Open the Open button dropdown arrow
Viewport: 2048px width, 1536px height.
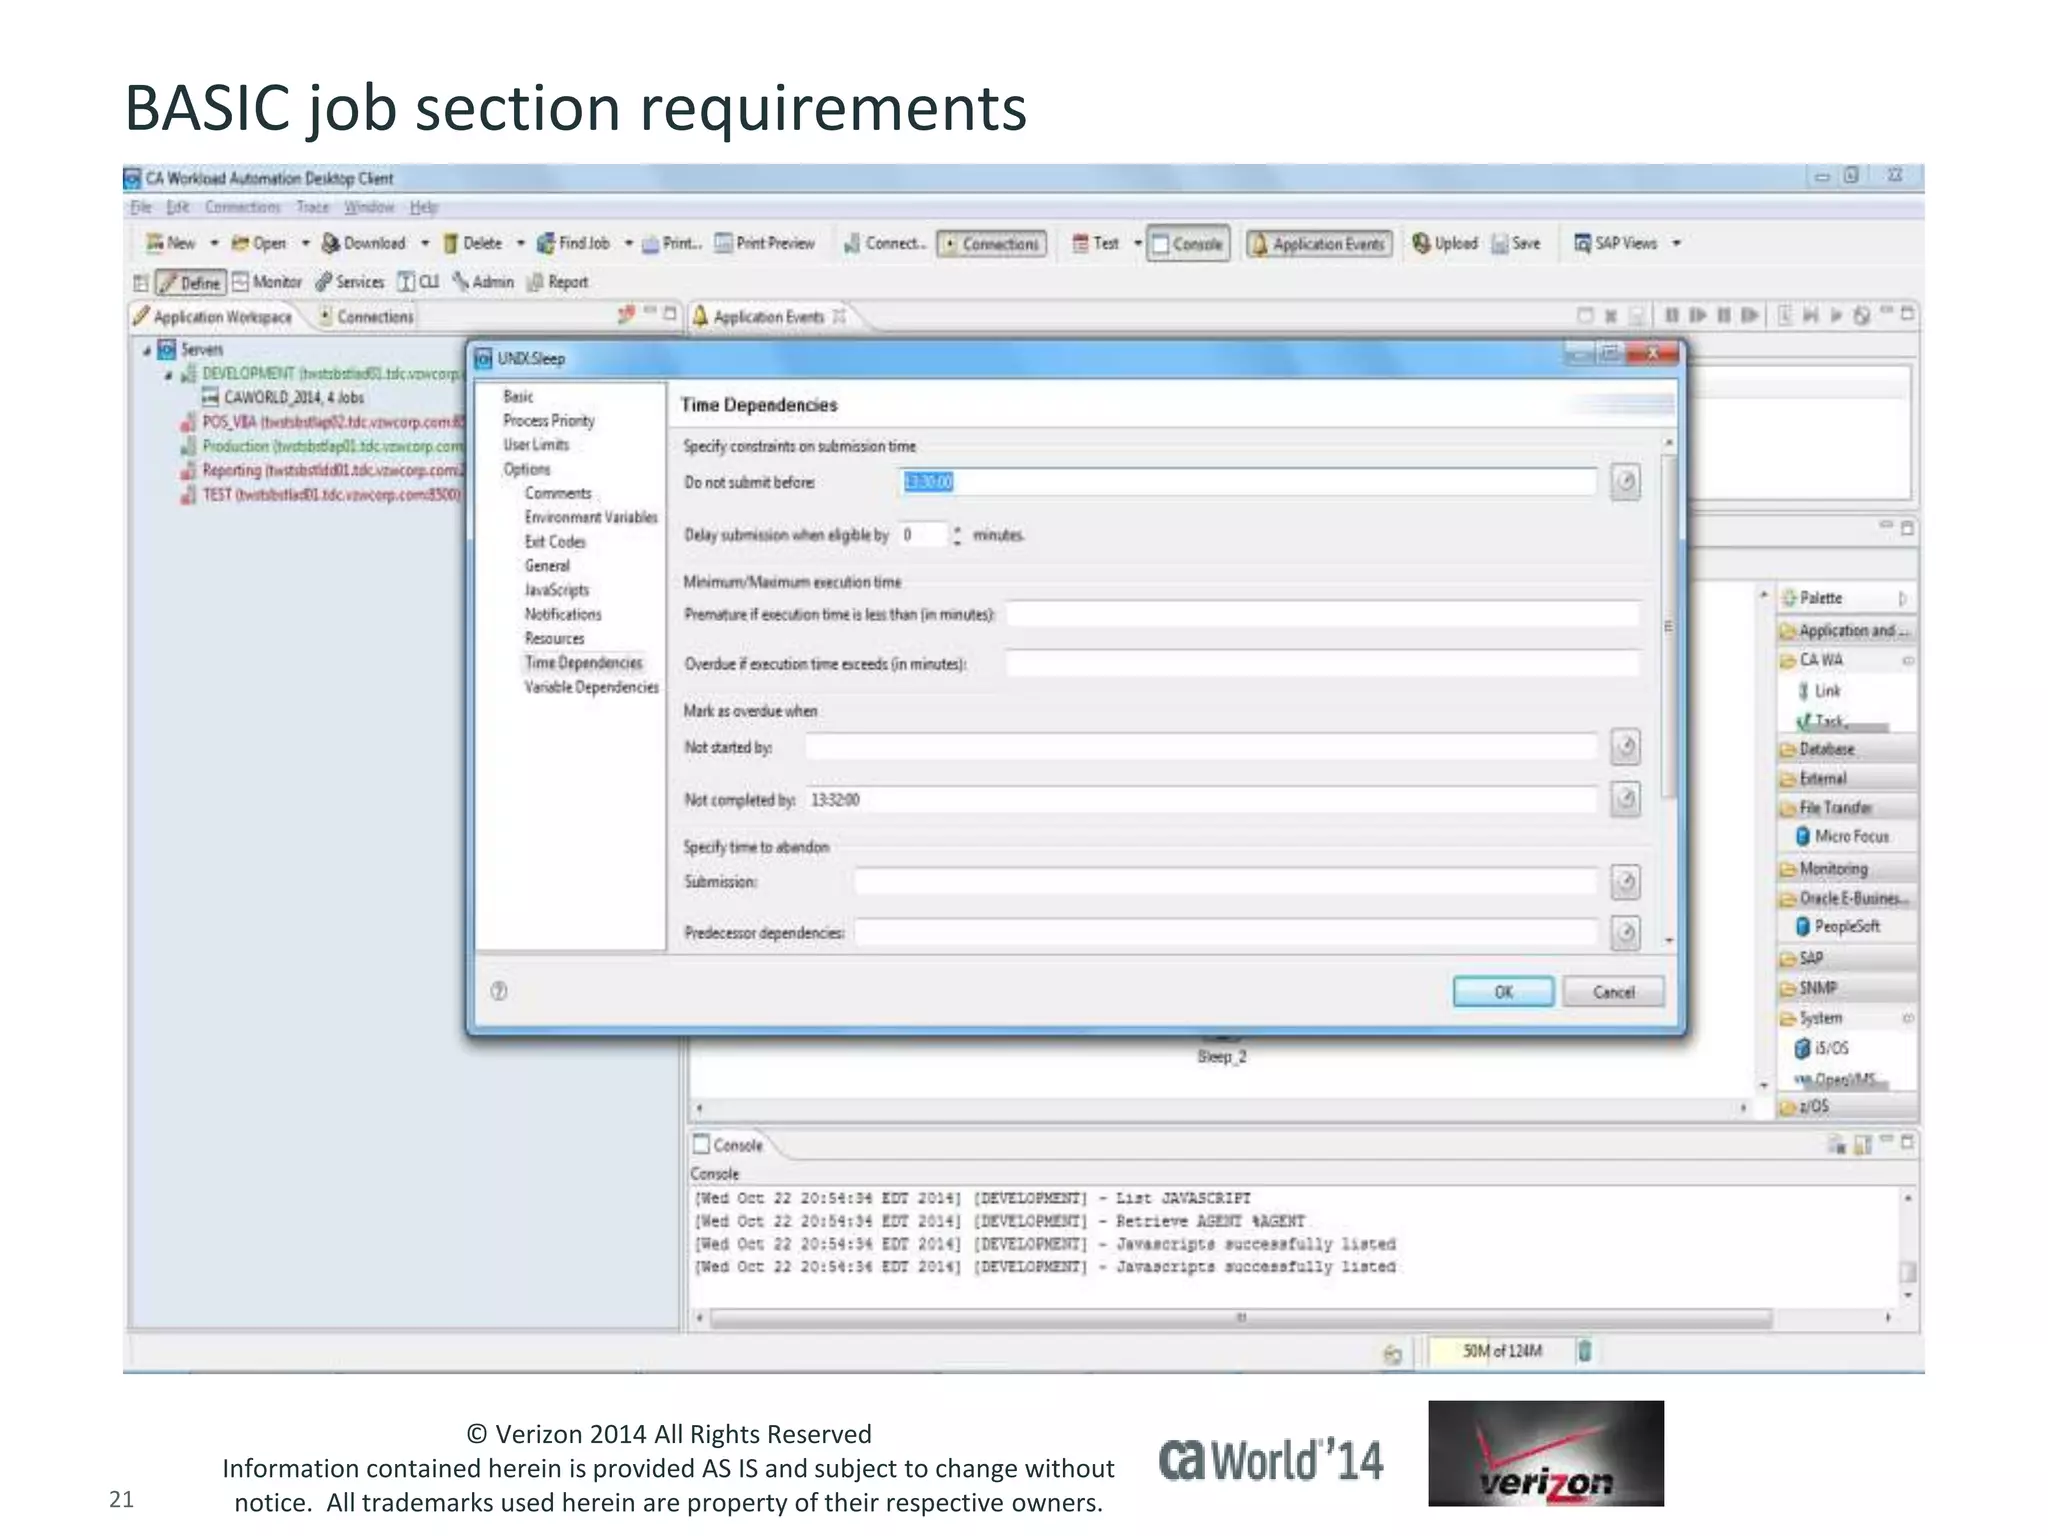[306, 243]
